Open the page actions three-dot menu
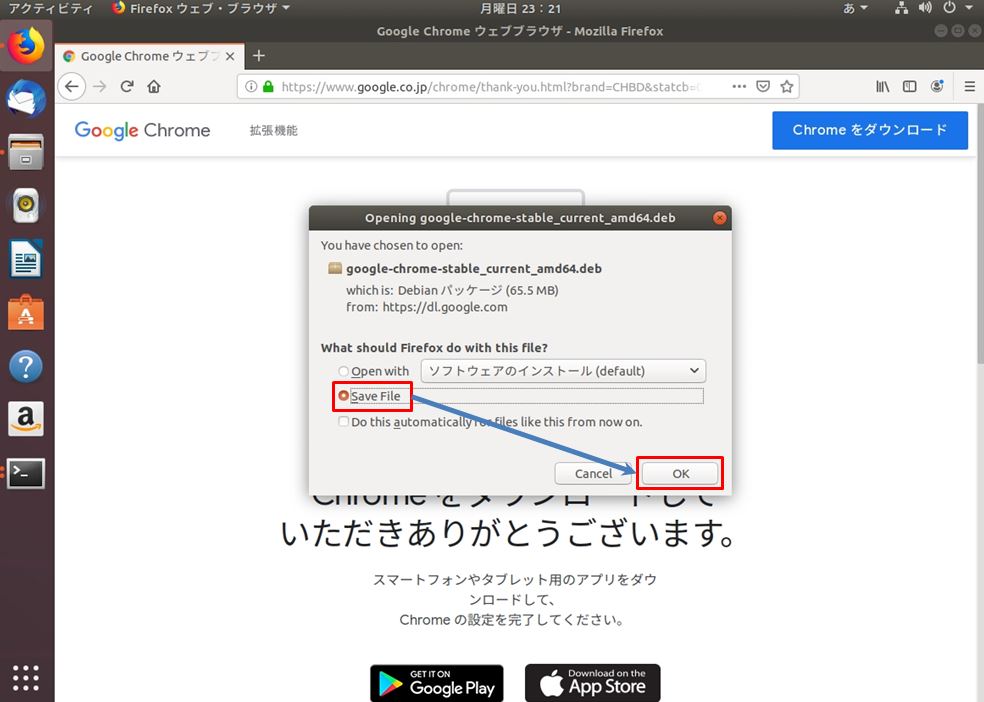Viewport: 984px width, 702px height. [x=739, y=87]
